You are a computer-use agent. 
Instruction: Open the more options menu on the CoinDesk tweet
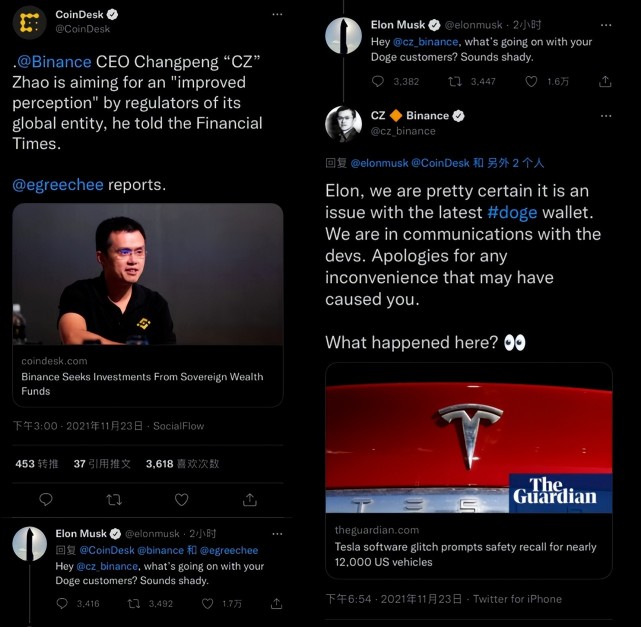point(278,15)
